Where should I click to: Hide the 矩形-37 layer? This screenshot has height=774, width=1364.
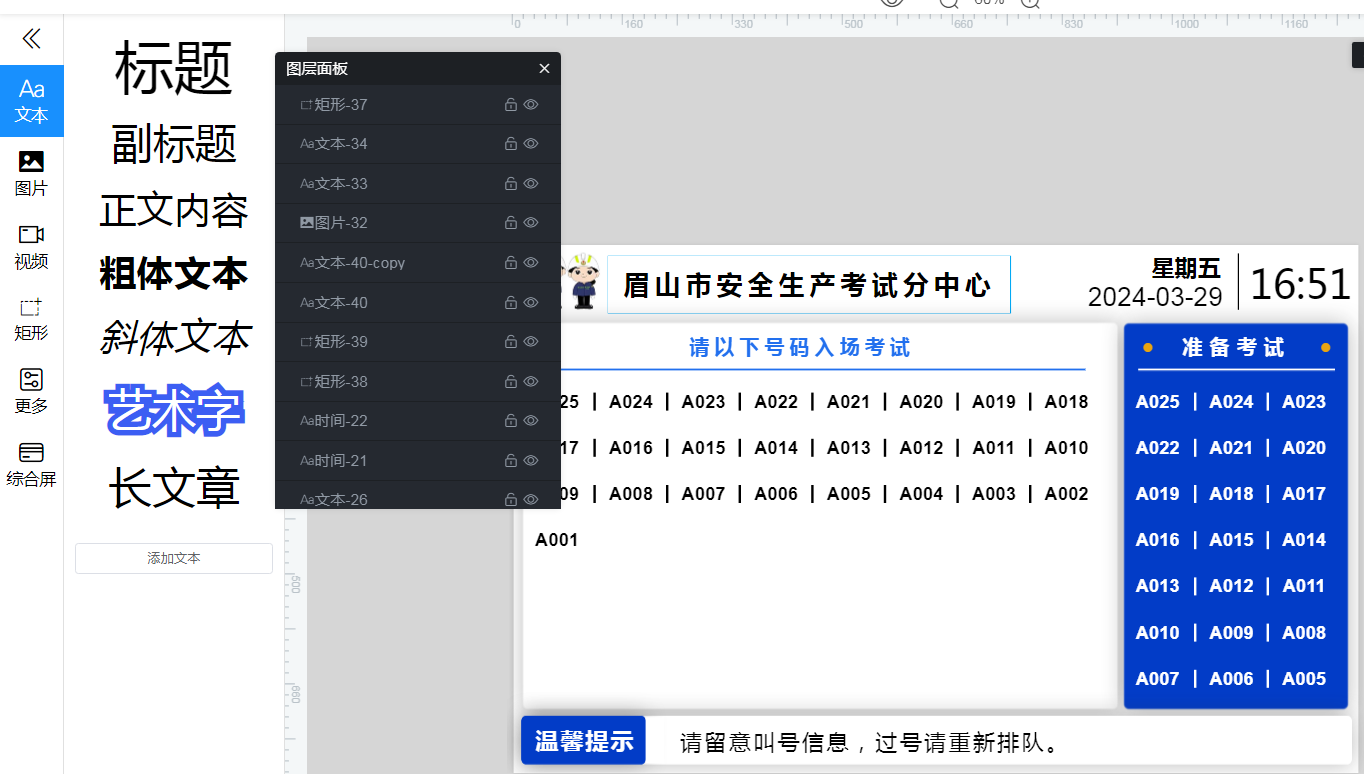click(530, 104)
